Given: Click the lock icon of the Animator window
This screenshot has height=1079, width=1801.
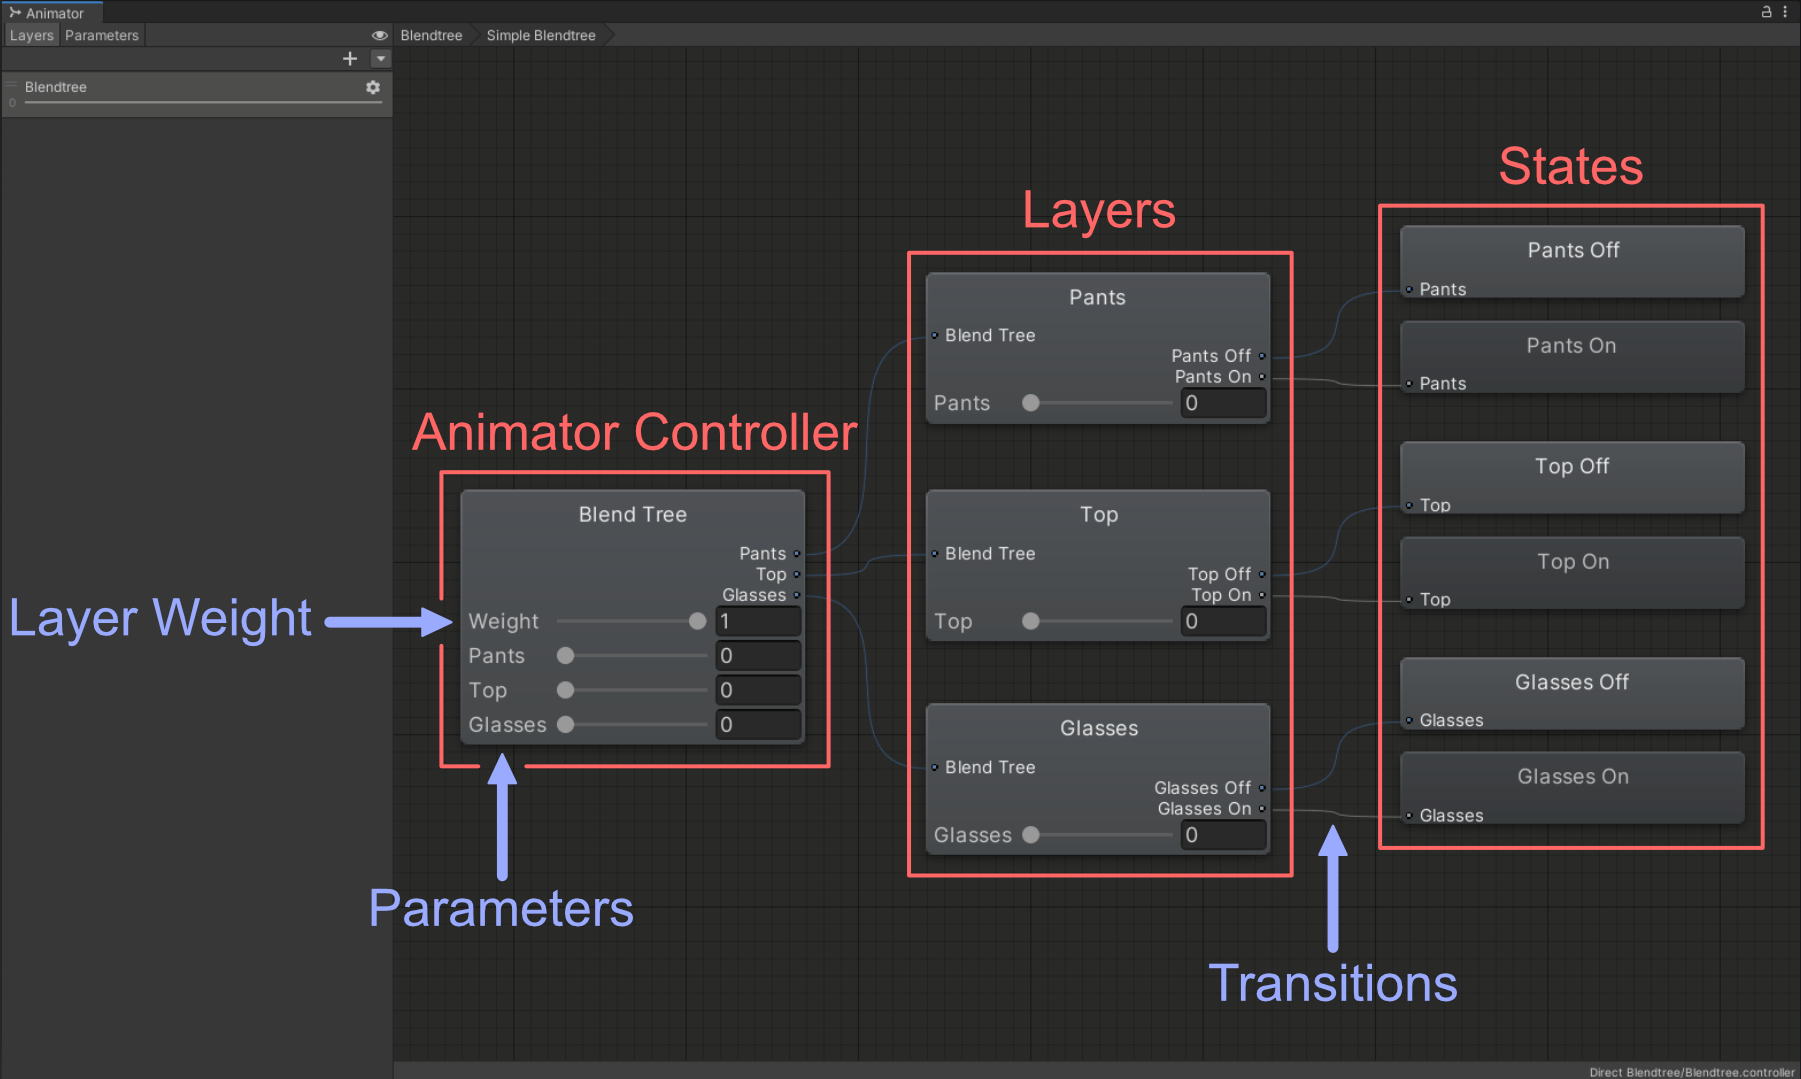Looking at the screenshot, I should click(1766, 12).
